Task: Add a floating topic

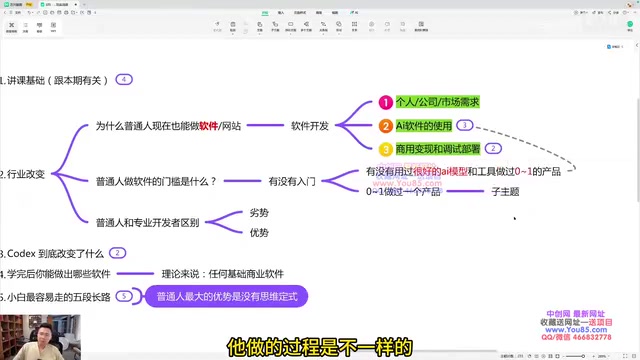Action: click(x=290, y=26)
